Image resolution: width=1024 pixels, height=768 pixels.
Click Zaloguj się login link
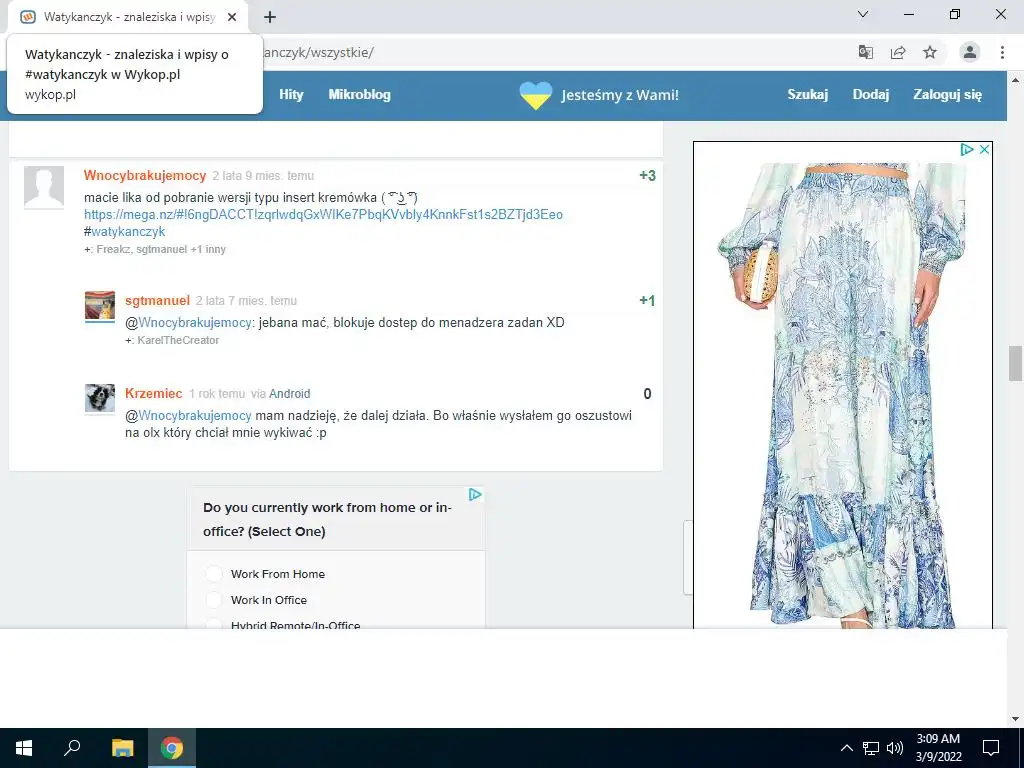(947, 95)
